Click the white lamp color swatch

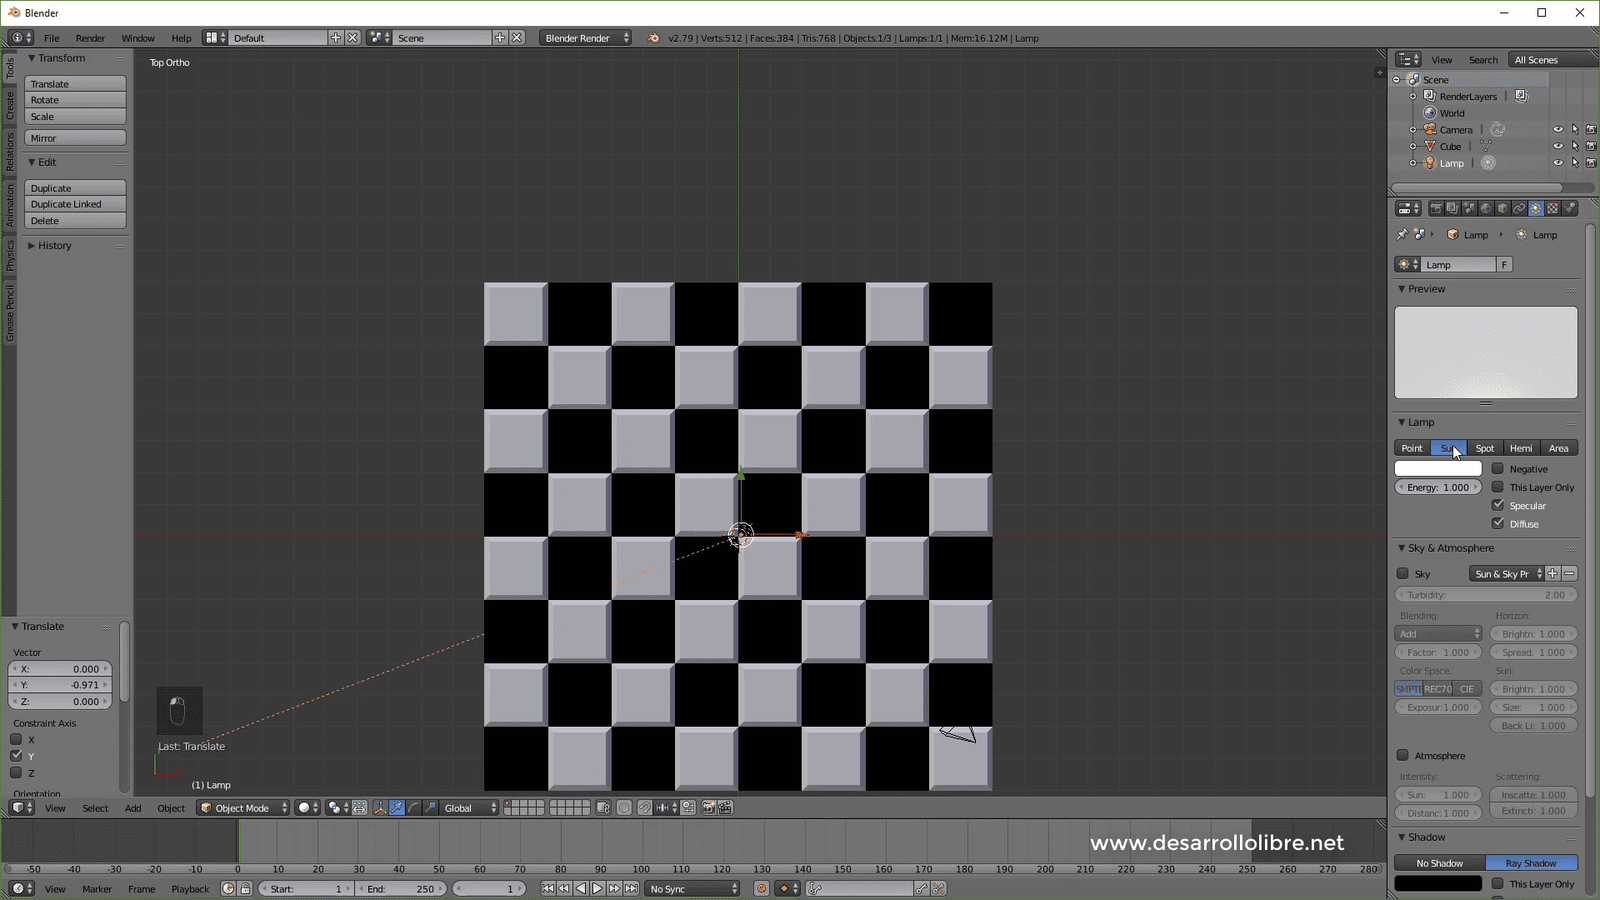[x=1438, y=468]
